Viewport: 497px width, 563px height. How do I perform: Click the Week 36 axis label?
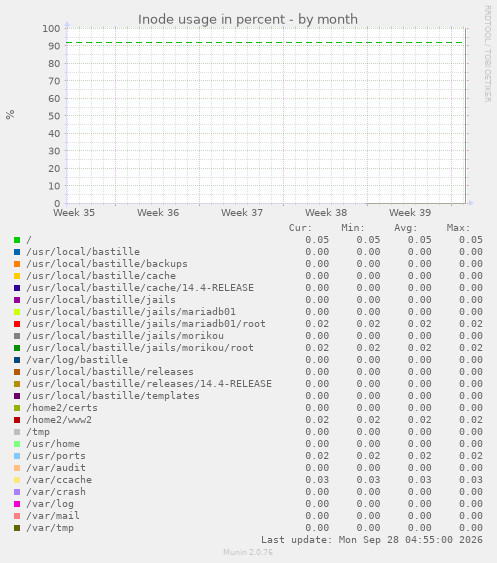click(158, 213)
